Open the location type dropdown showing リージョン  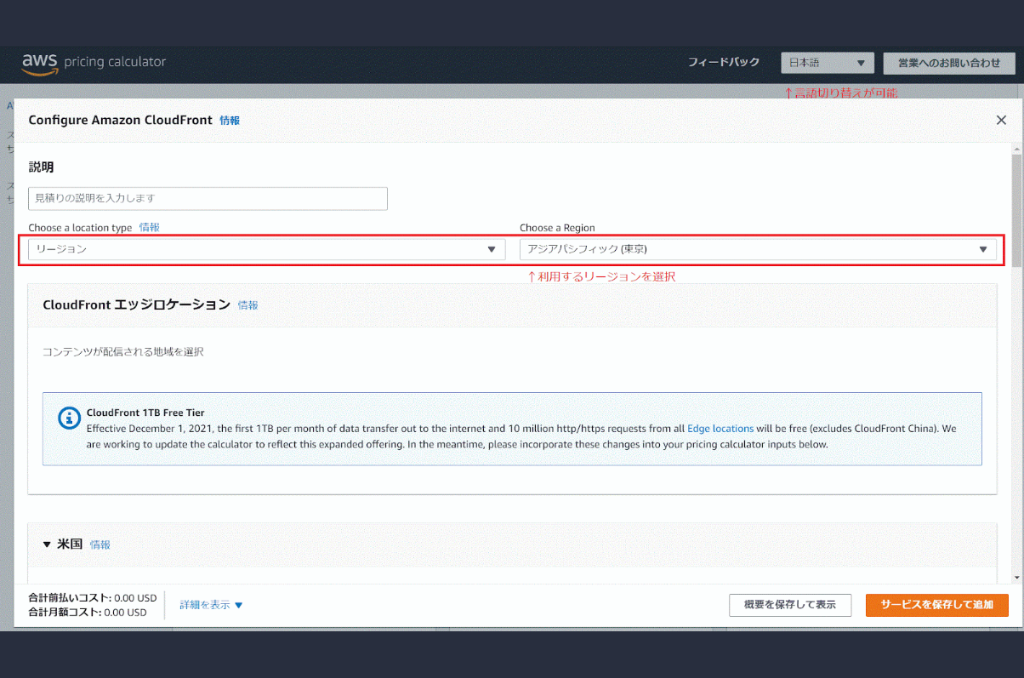point(266,250)
